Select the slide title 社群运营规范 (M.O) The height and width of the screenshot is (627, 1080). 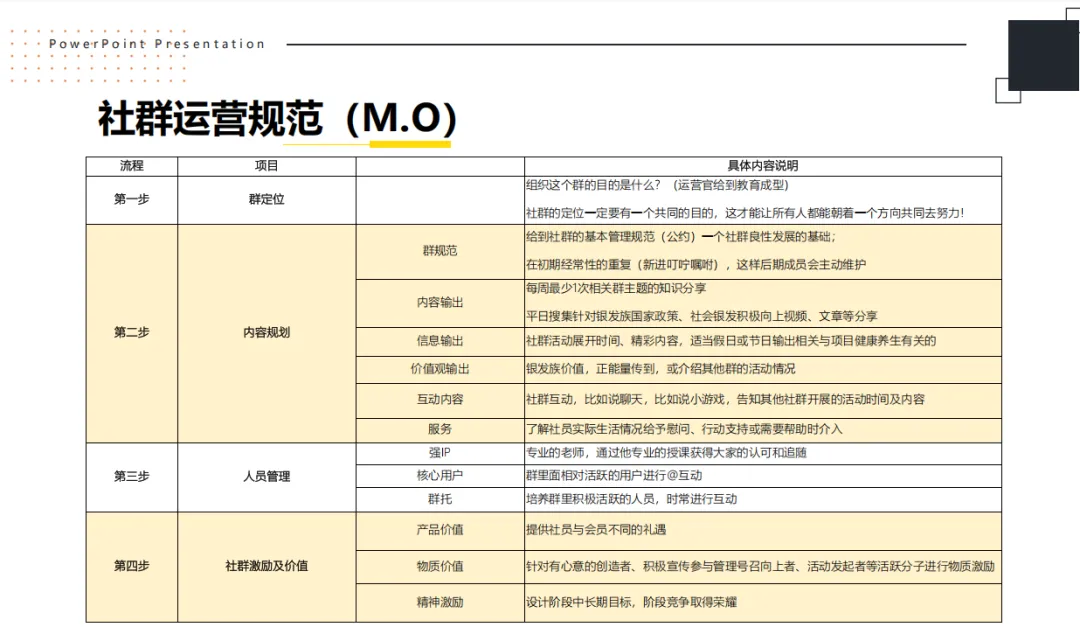pyautogui.click(x=277, y=118)
